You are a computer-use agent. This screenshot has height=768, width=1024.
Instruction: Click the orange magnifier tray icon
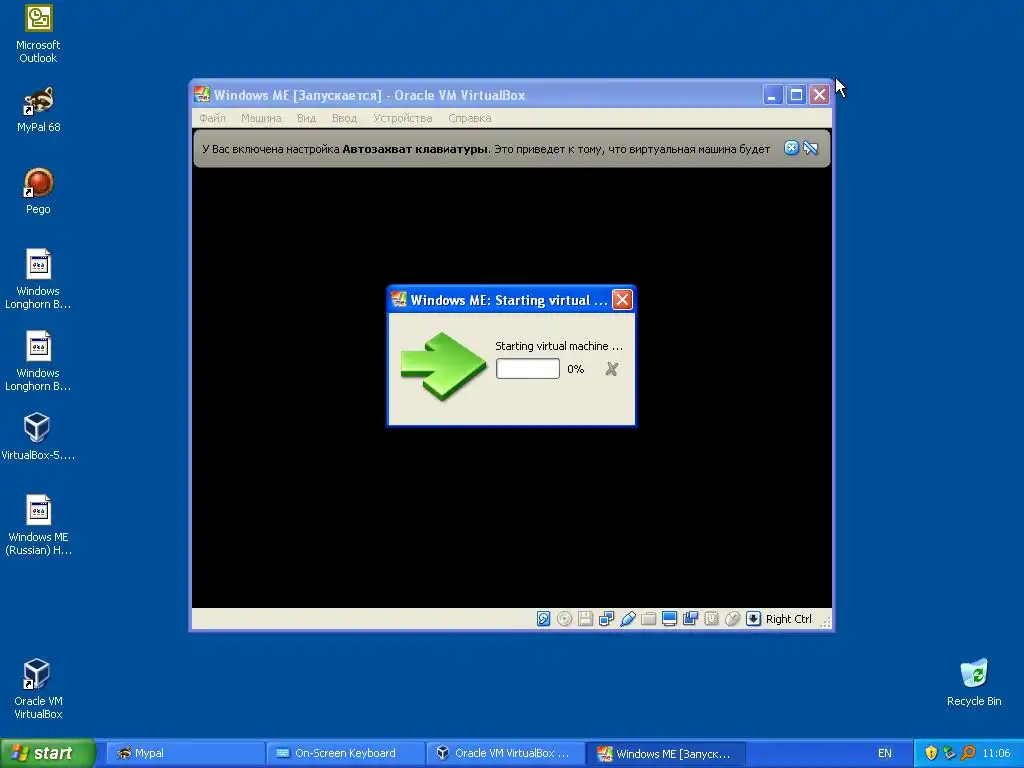click(968, 753)
